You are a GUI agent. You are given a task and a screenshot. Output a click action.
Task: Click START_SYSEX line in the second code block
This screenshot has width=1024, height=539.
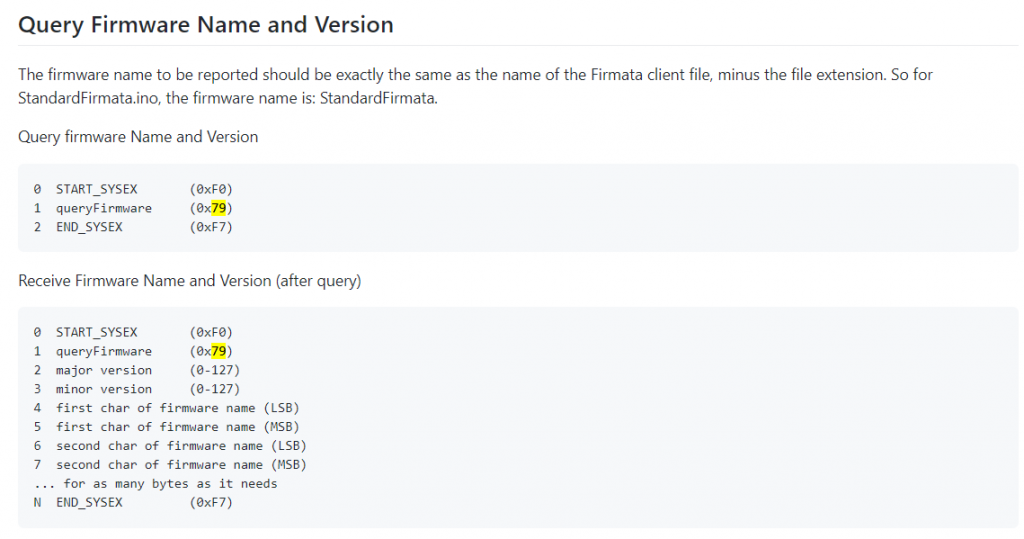(97, 332)
